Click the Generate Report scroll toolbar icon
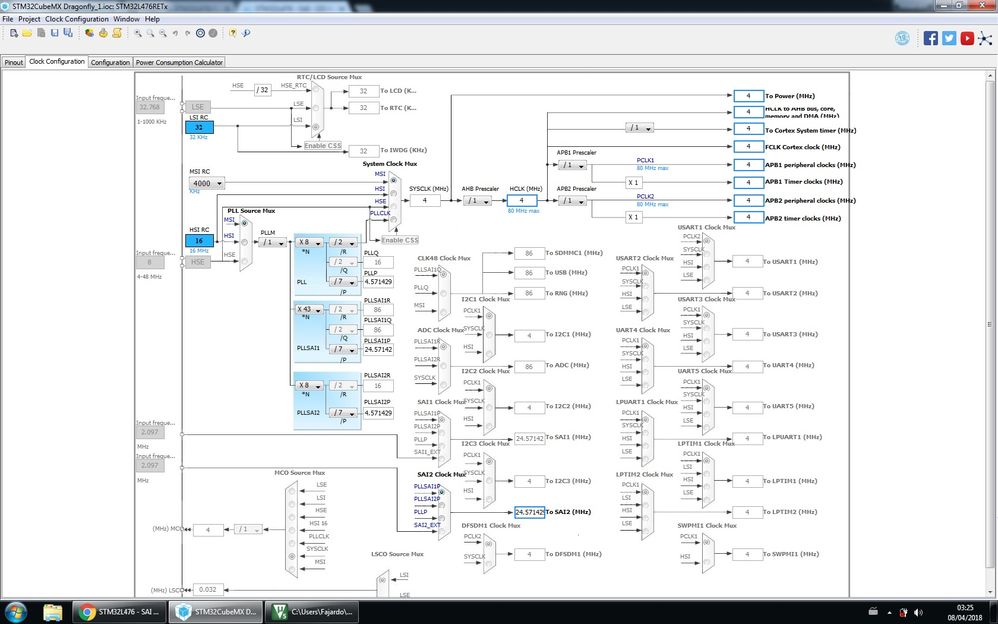Image resolution: width=998 pixels, height=624 pixels. [117, 33]
